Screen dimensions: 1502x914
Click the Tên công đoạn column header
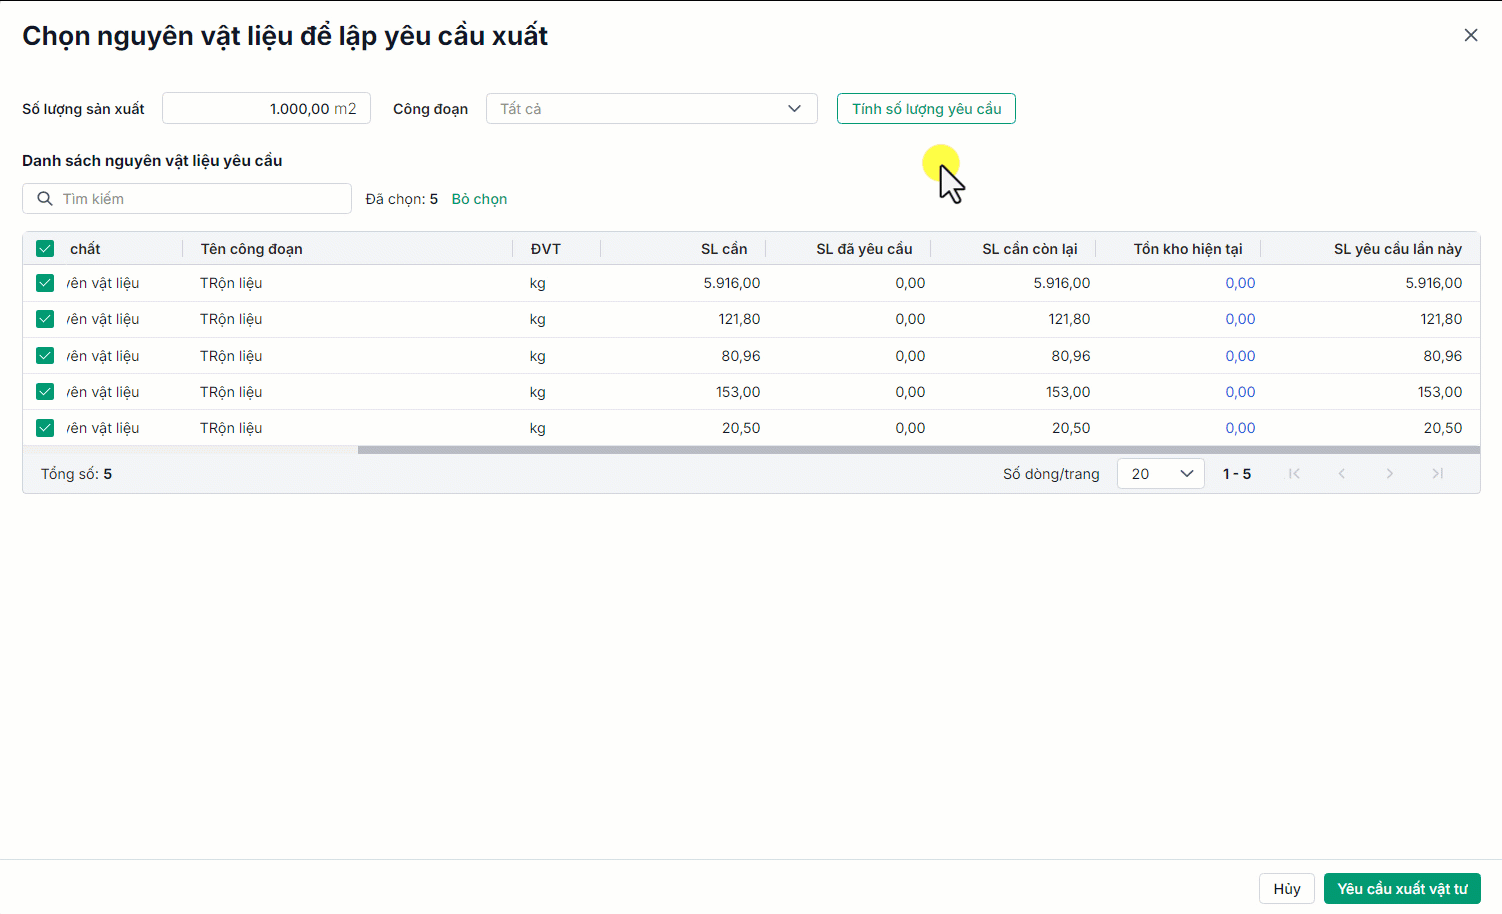(x=251, y=249)
